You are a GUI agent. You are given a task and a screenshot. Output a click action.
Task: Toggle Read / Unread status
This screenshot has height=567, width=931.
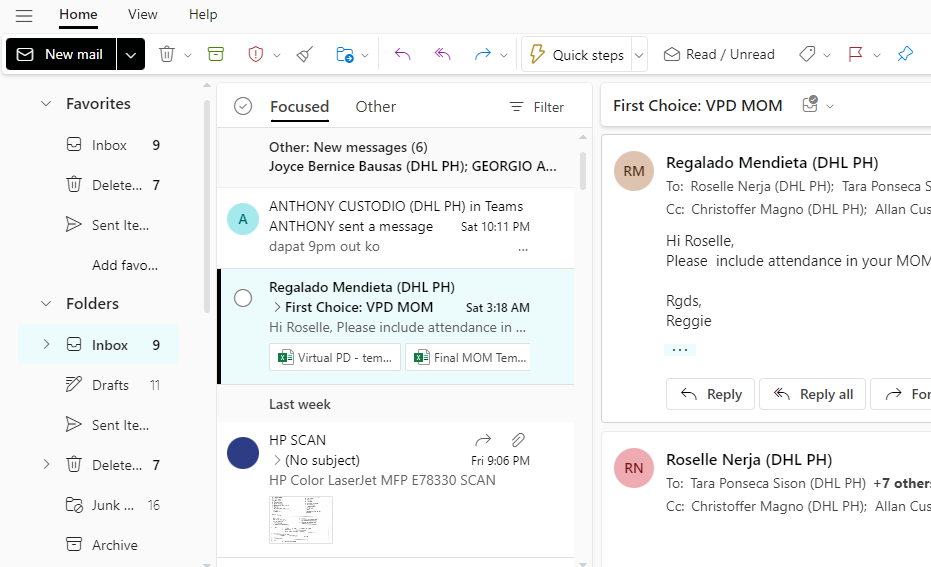pos(718,55)
